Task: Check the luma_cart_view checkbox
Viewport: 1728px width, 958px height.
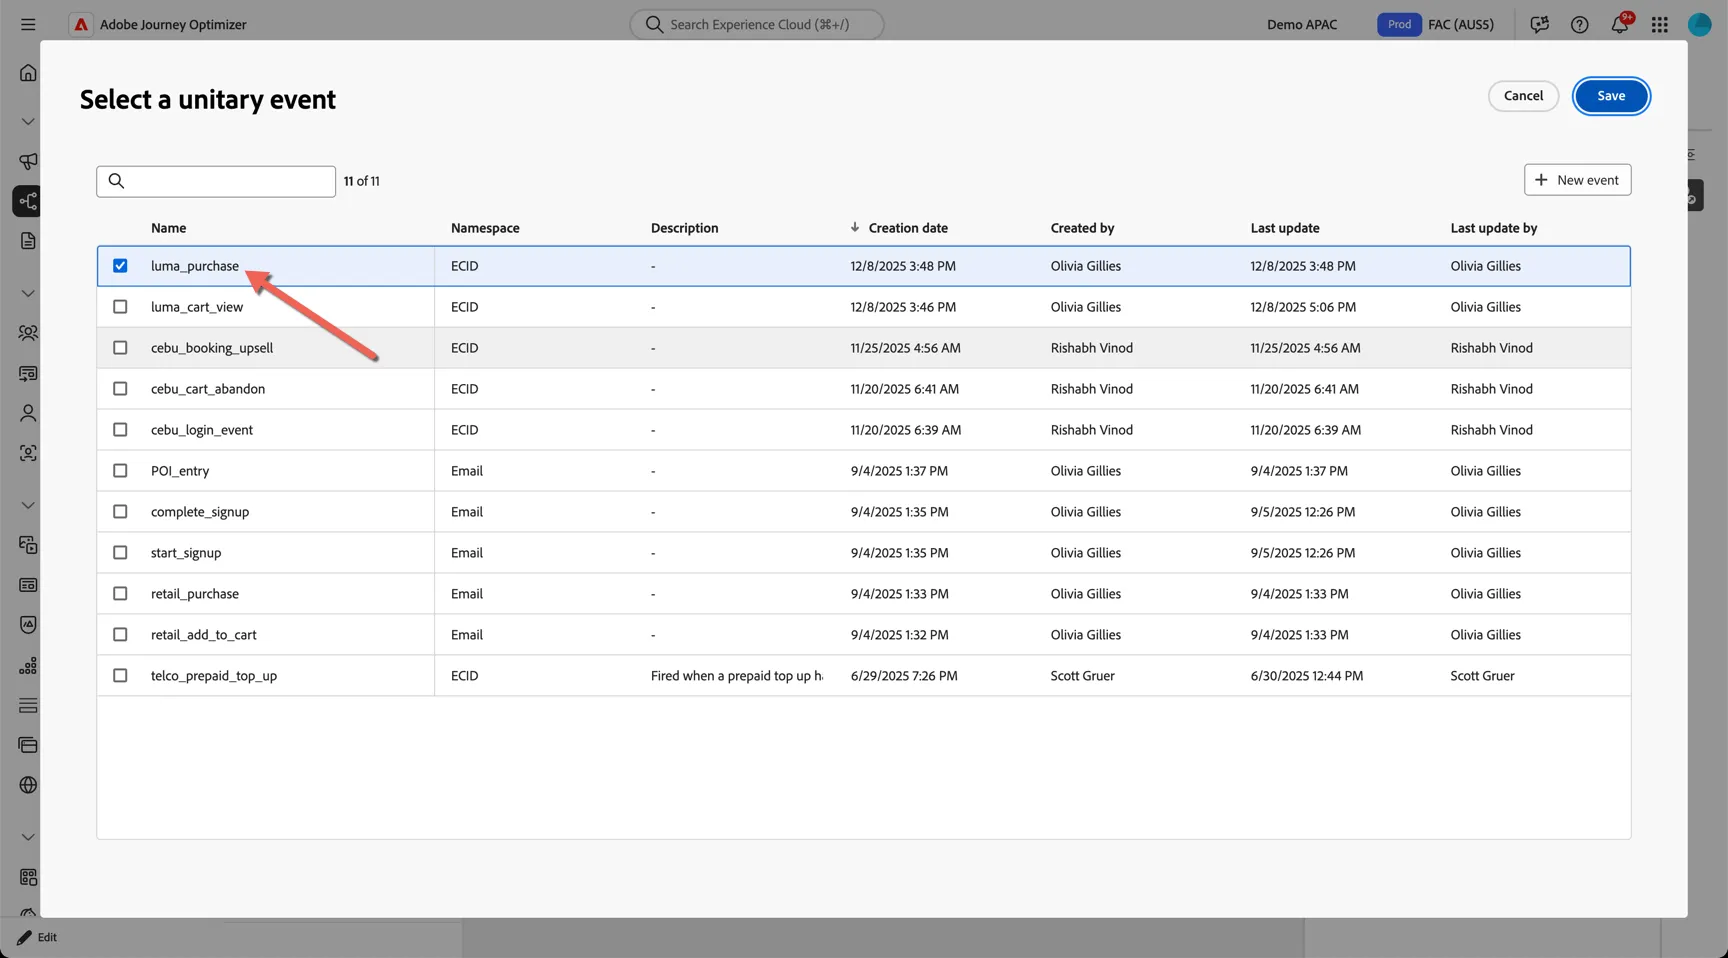Action: [120, 307]
